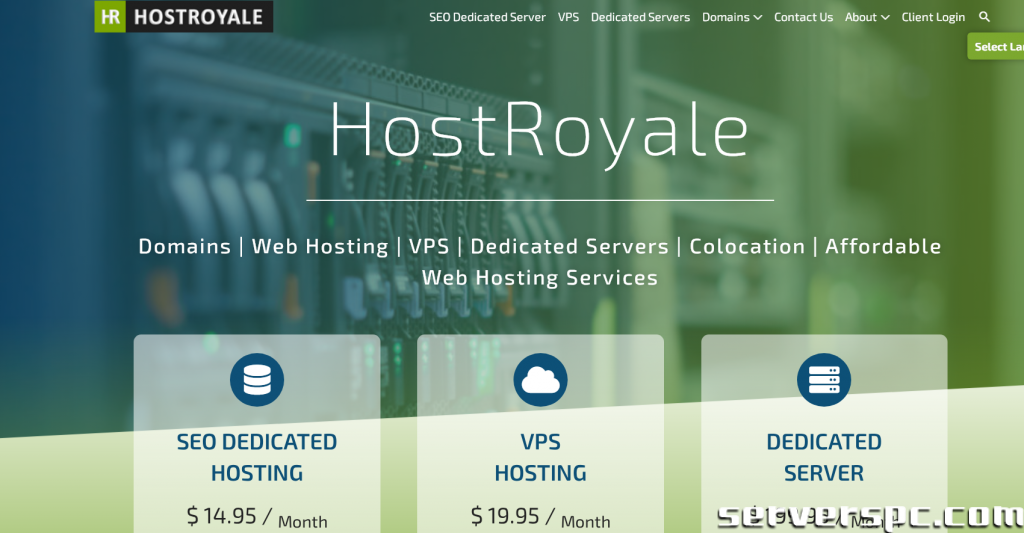1024x533 pixels.
Task: Open SEO Dedicated Server in navigation
Action: [x=487, y=17]
